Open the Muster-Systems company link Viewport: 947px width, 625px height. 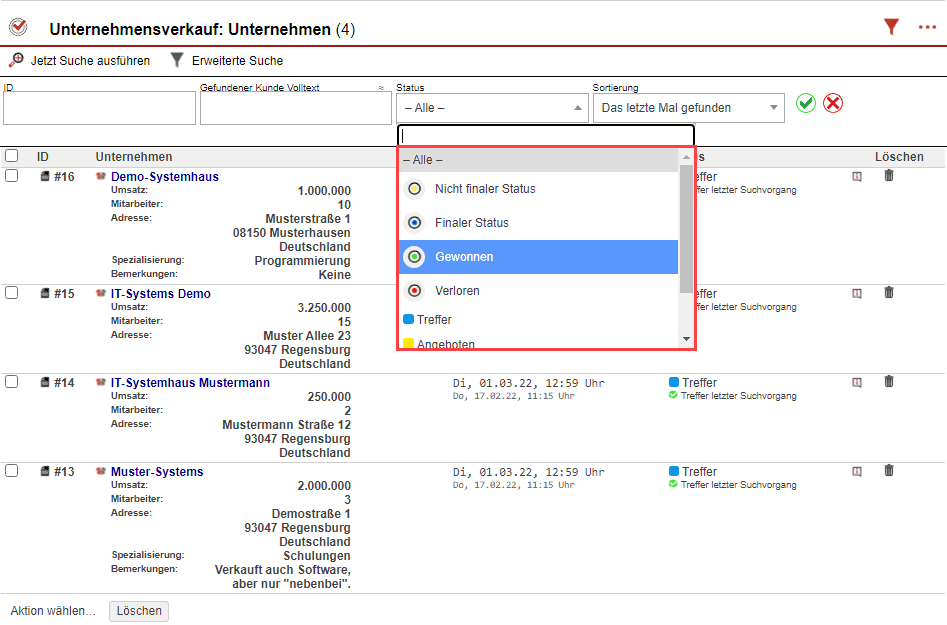pos(157,472)
